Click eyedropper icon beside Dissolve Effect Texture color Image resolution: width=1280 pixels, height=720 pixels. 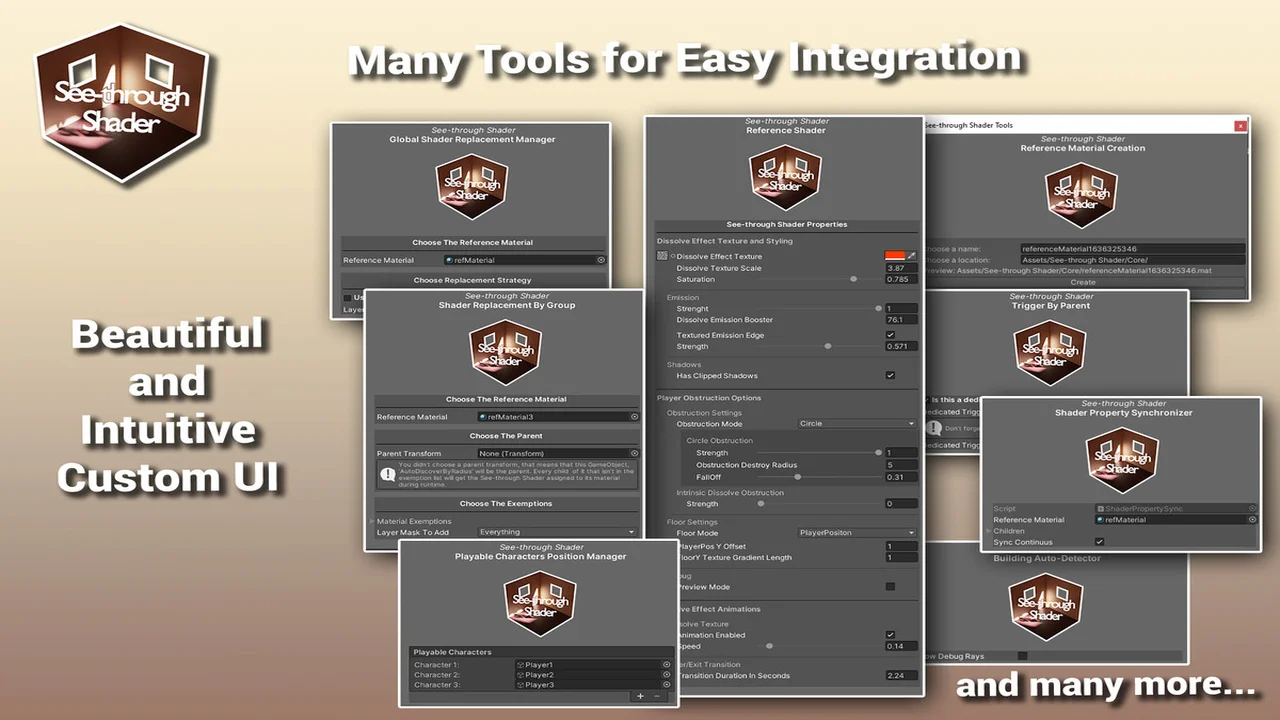pos(912,256)
